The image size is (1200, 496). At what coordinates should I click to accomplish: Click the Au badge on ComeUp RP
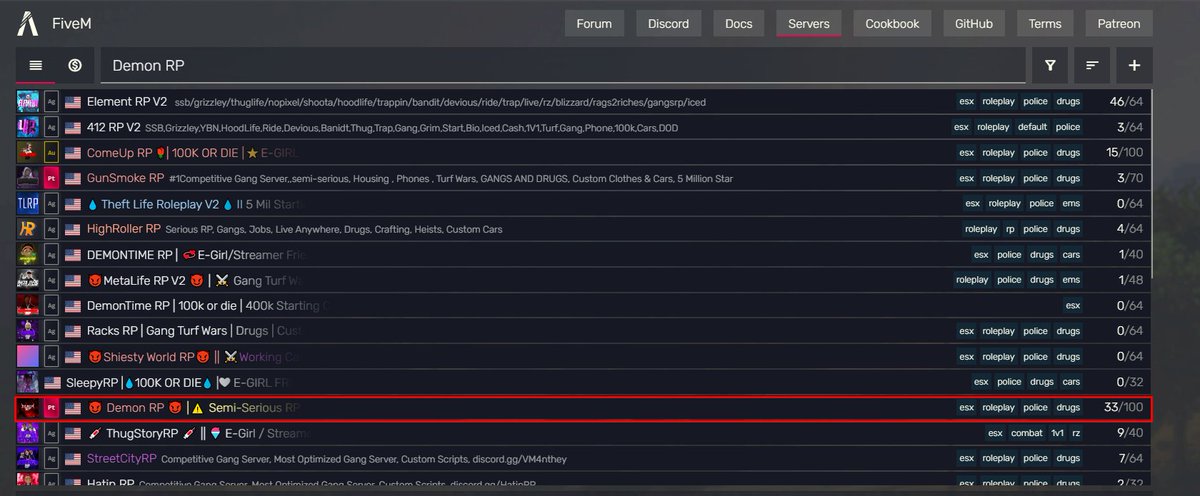pos(52,152)
